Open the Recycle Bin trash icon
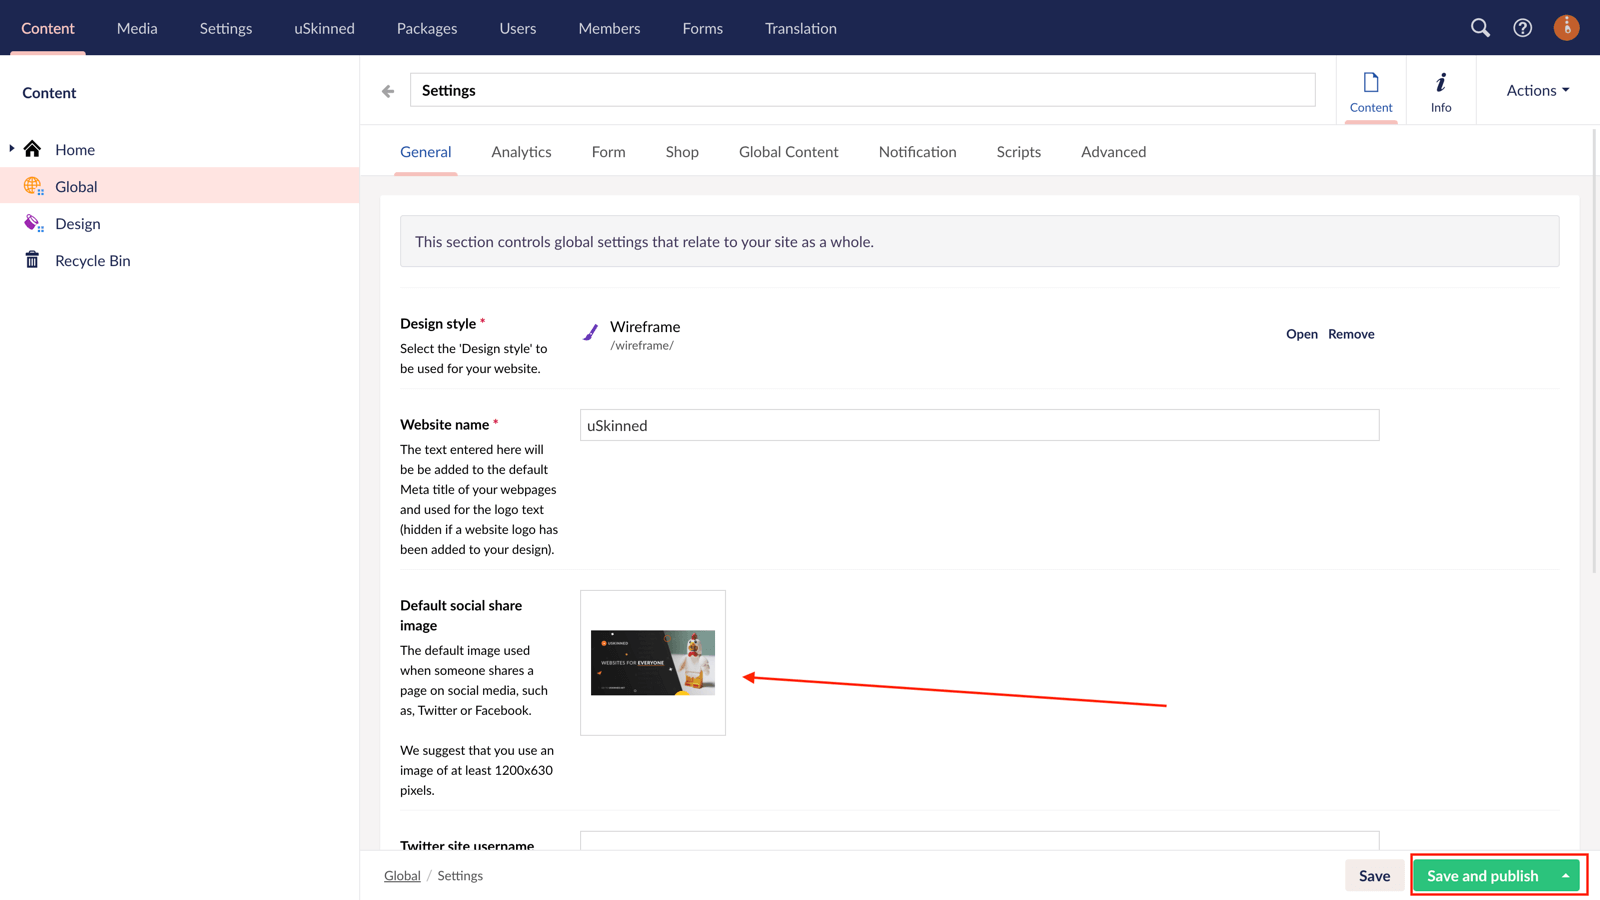Viewport: 1600px width, 900px height. (x=33, y=260)
